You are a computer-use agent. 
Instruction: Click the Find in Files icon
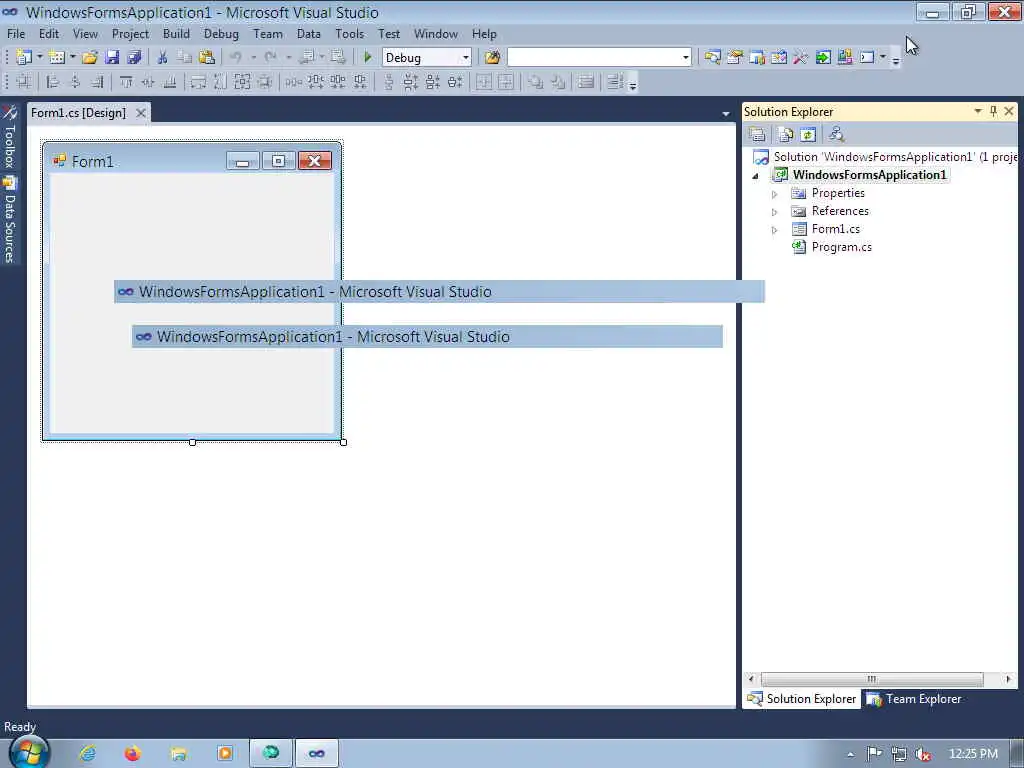click(x=492, y=57)
